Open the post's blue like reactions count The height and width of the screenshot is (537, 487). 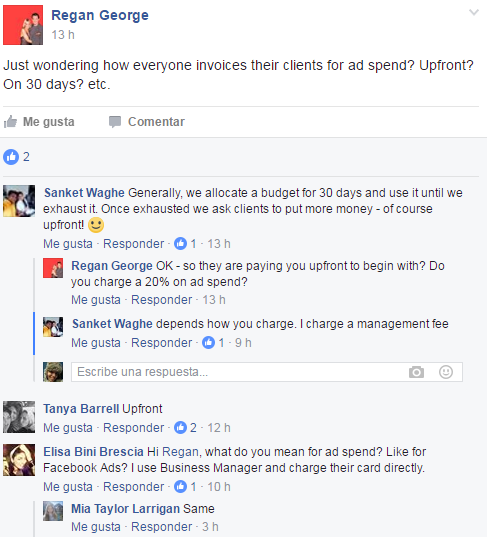[x=16, y=157]
